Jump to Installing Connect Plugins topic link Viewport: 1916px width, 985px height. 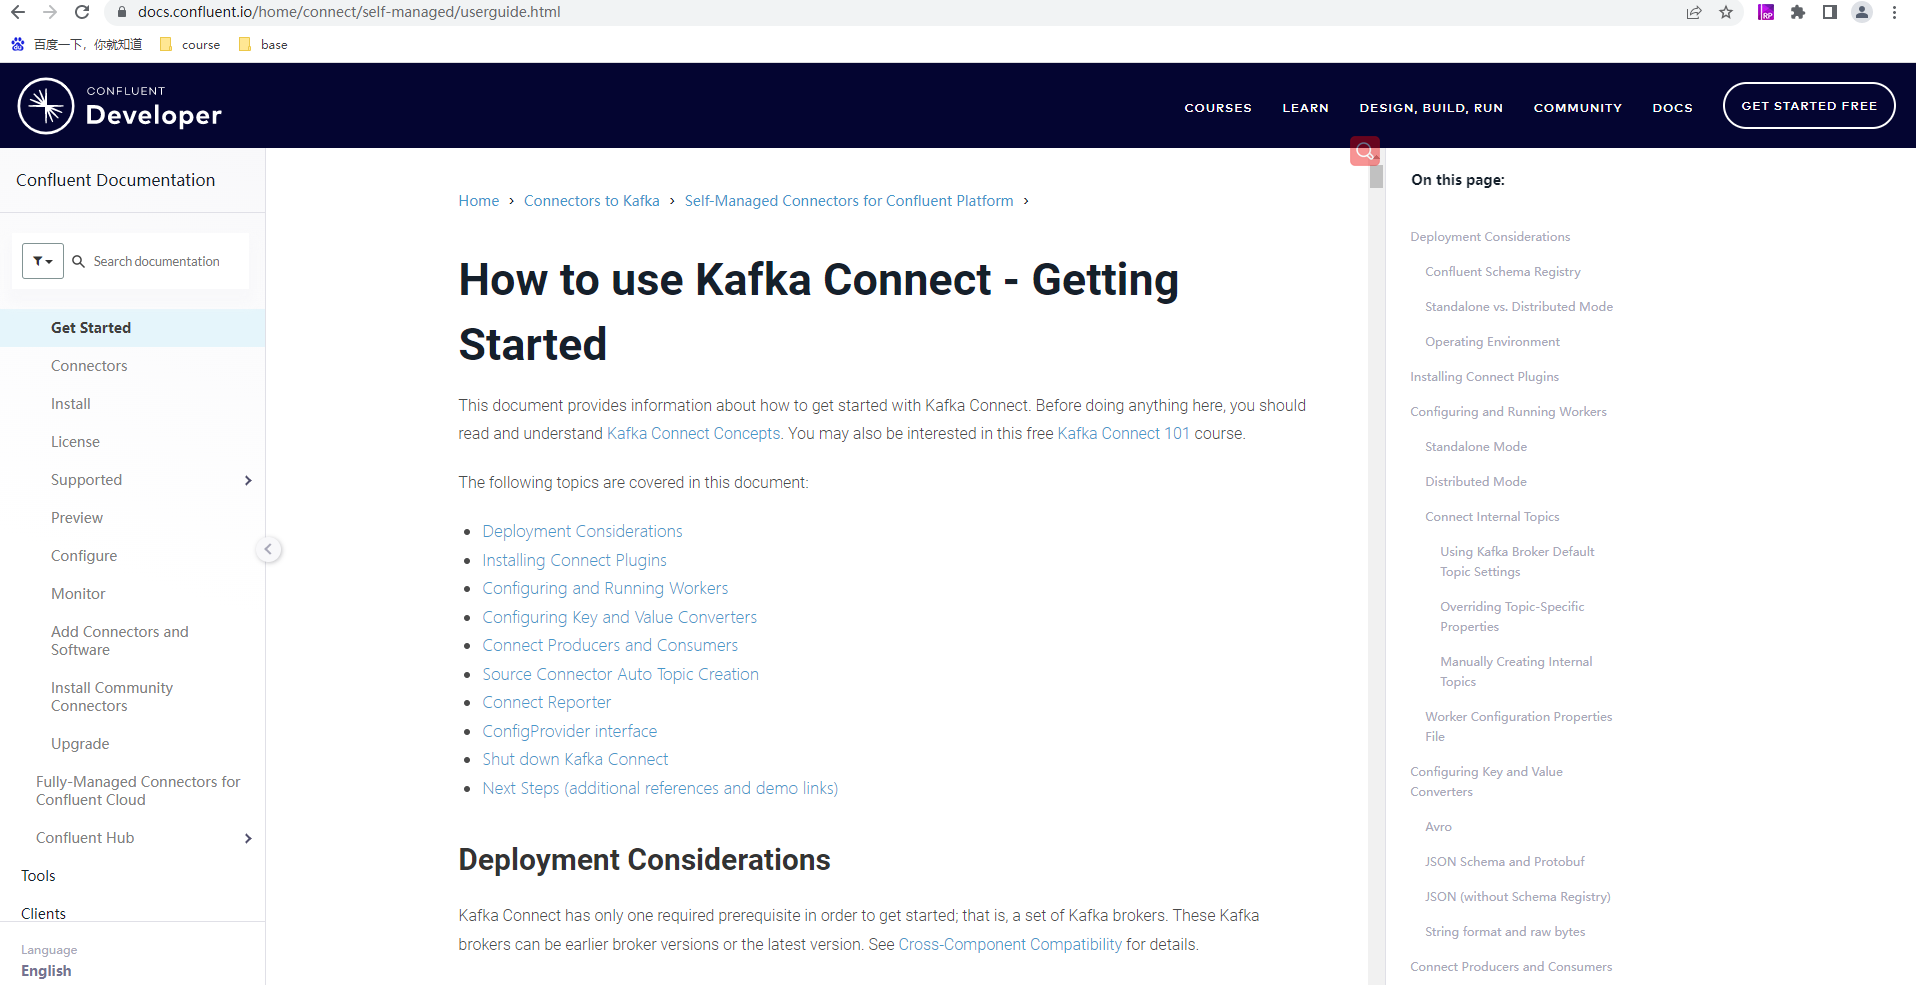coord(574,560)
